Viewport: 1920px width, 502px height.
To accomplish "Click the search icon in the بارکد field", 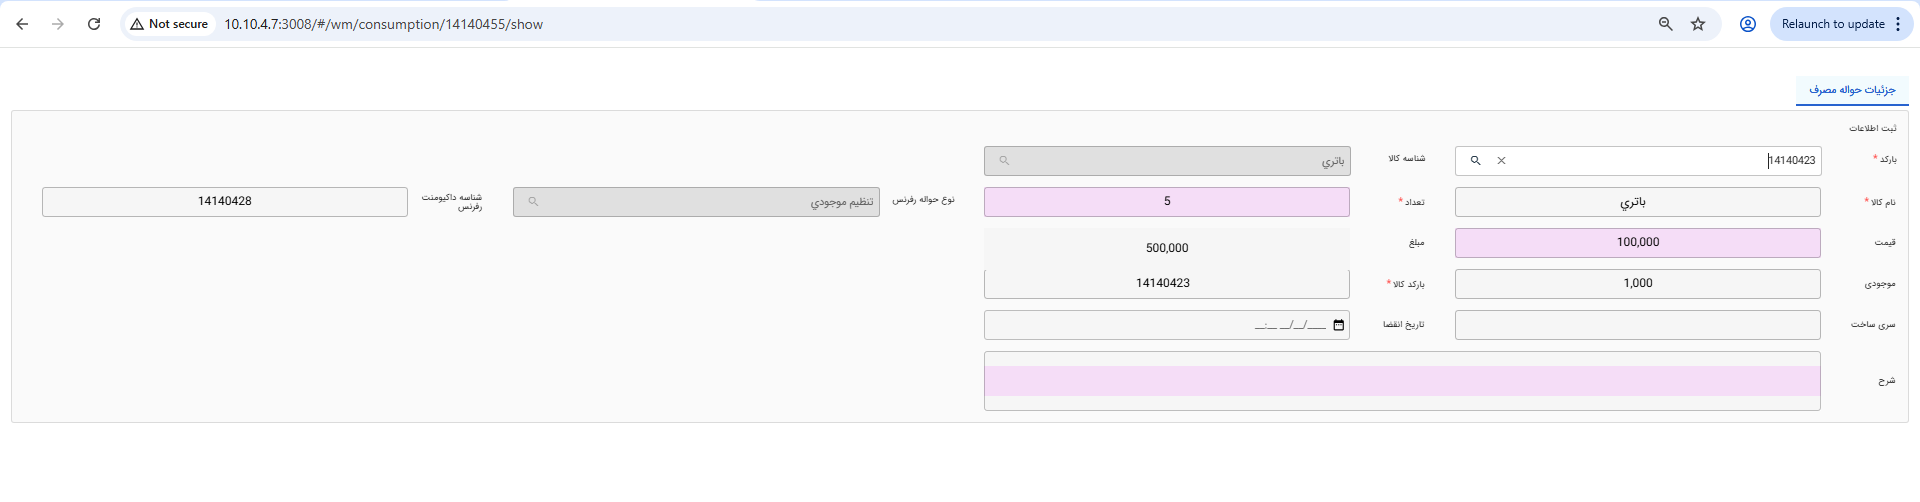I will [1475, 160].
